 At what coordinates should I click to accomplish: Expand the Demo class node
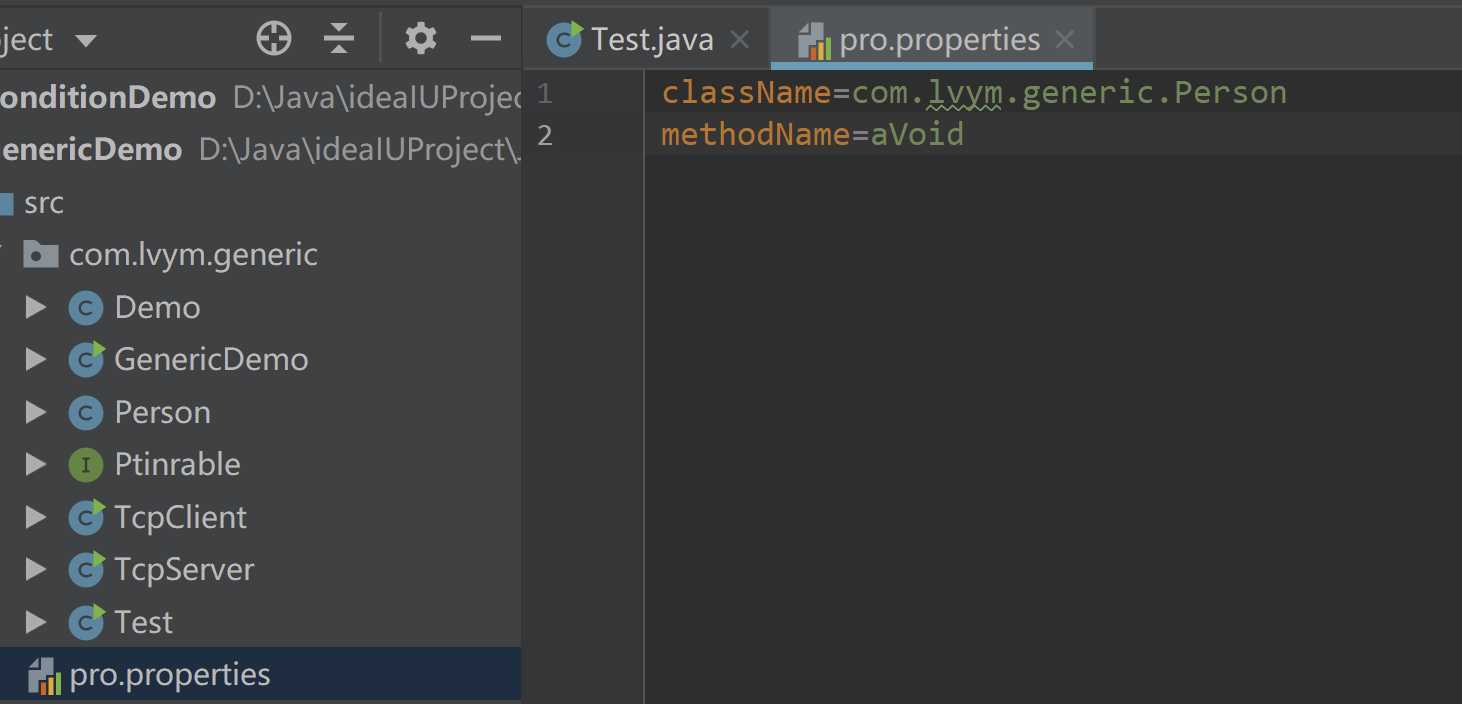[x=36, y=307]
